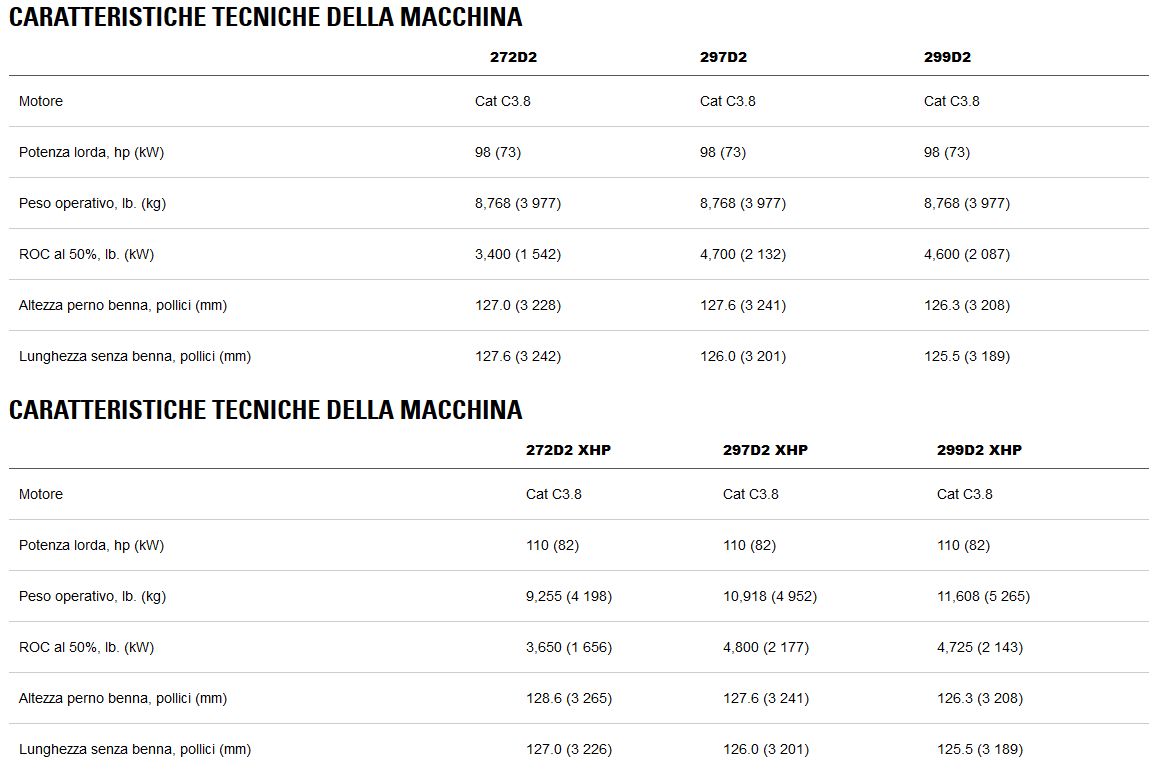This screenshot has width=1161, height=779.
Task: Select the ROC value 3,400 (1 542)
Action: pyautogui.click(x=518, y=254)
